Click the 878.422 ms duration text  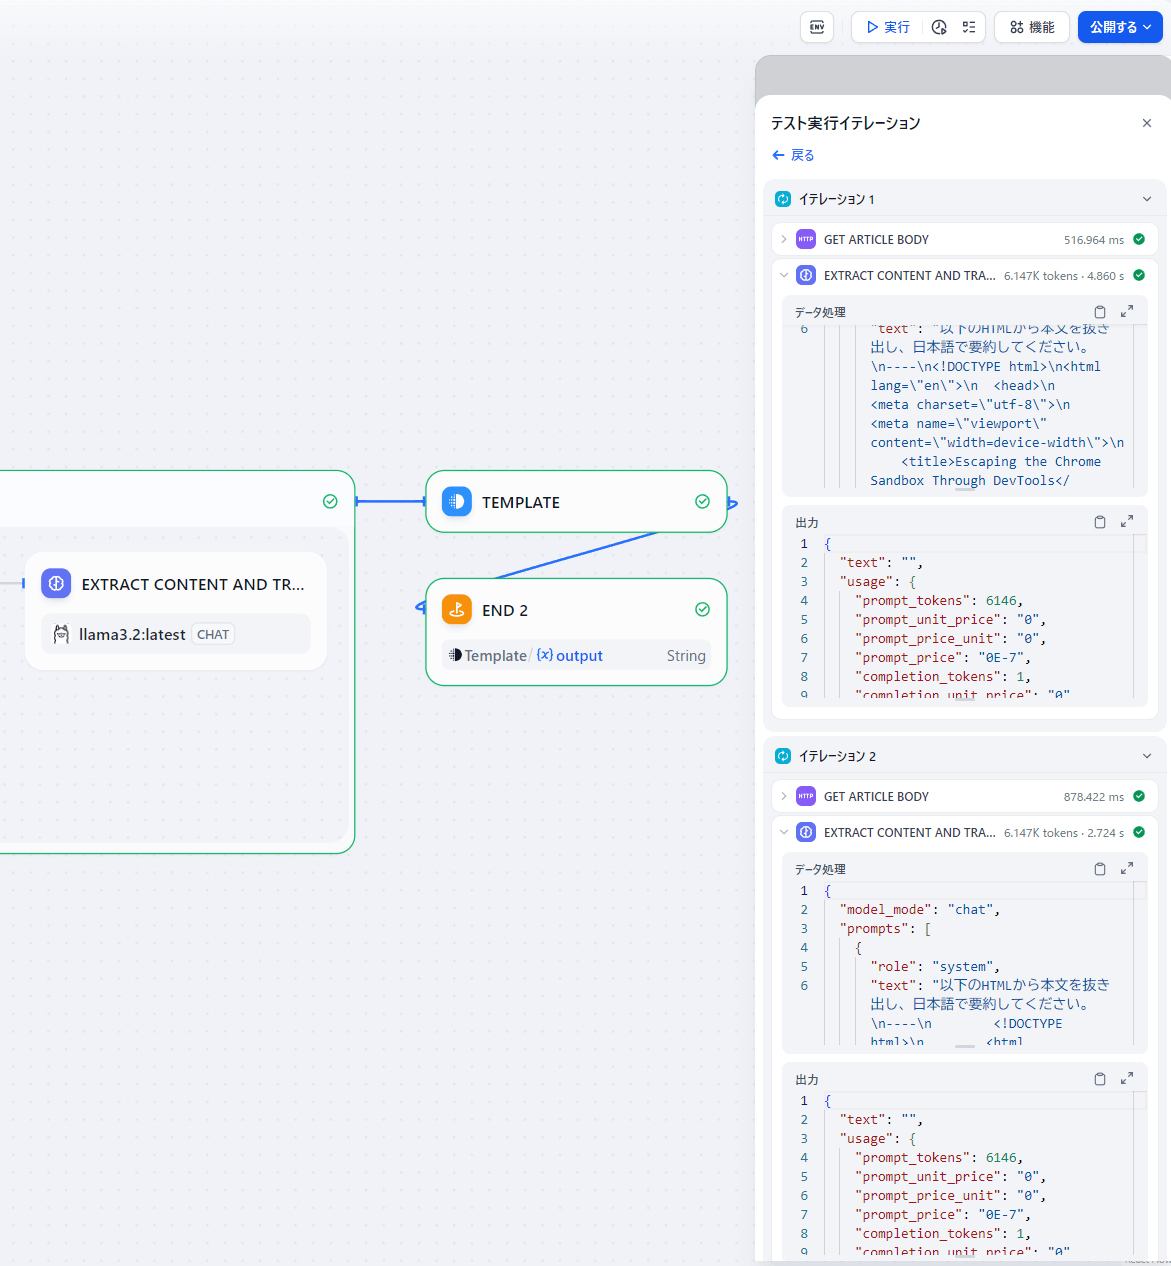1094,797
